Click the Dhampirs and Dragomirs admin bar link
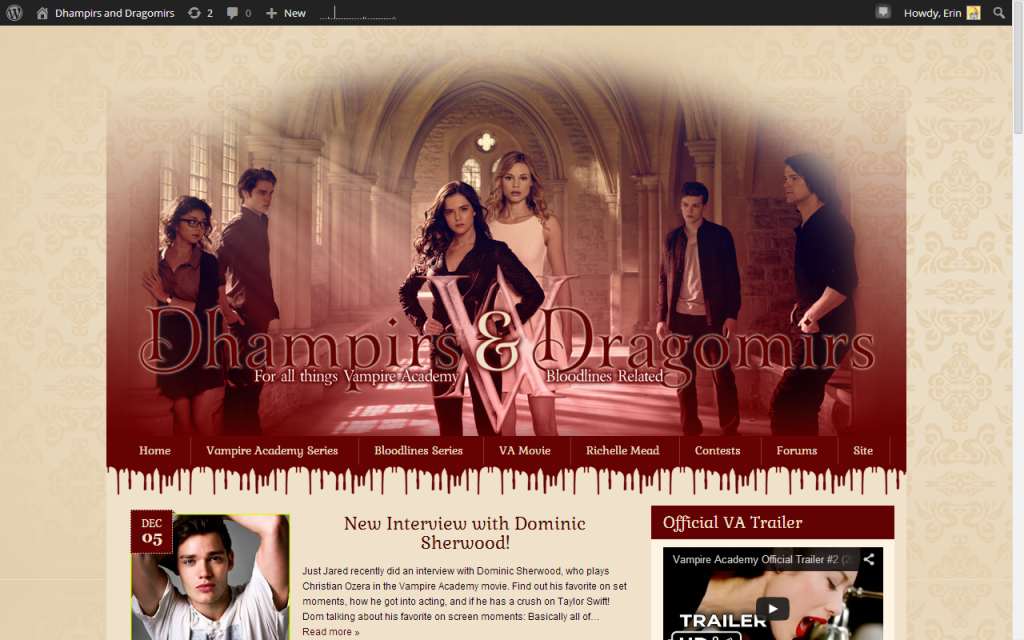Image resolution: width=1024 pixels, height=640 pixels. (114, 13)
